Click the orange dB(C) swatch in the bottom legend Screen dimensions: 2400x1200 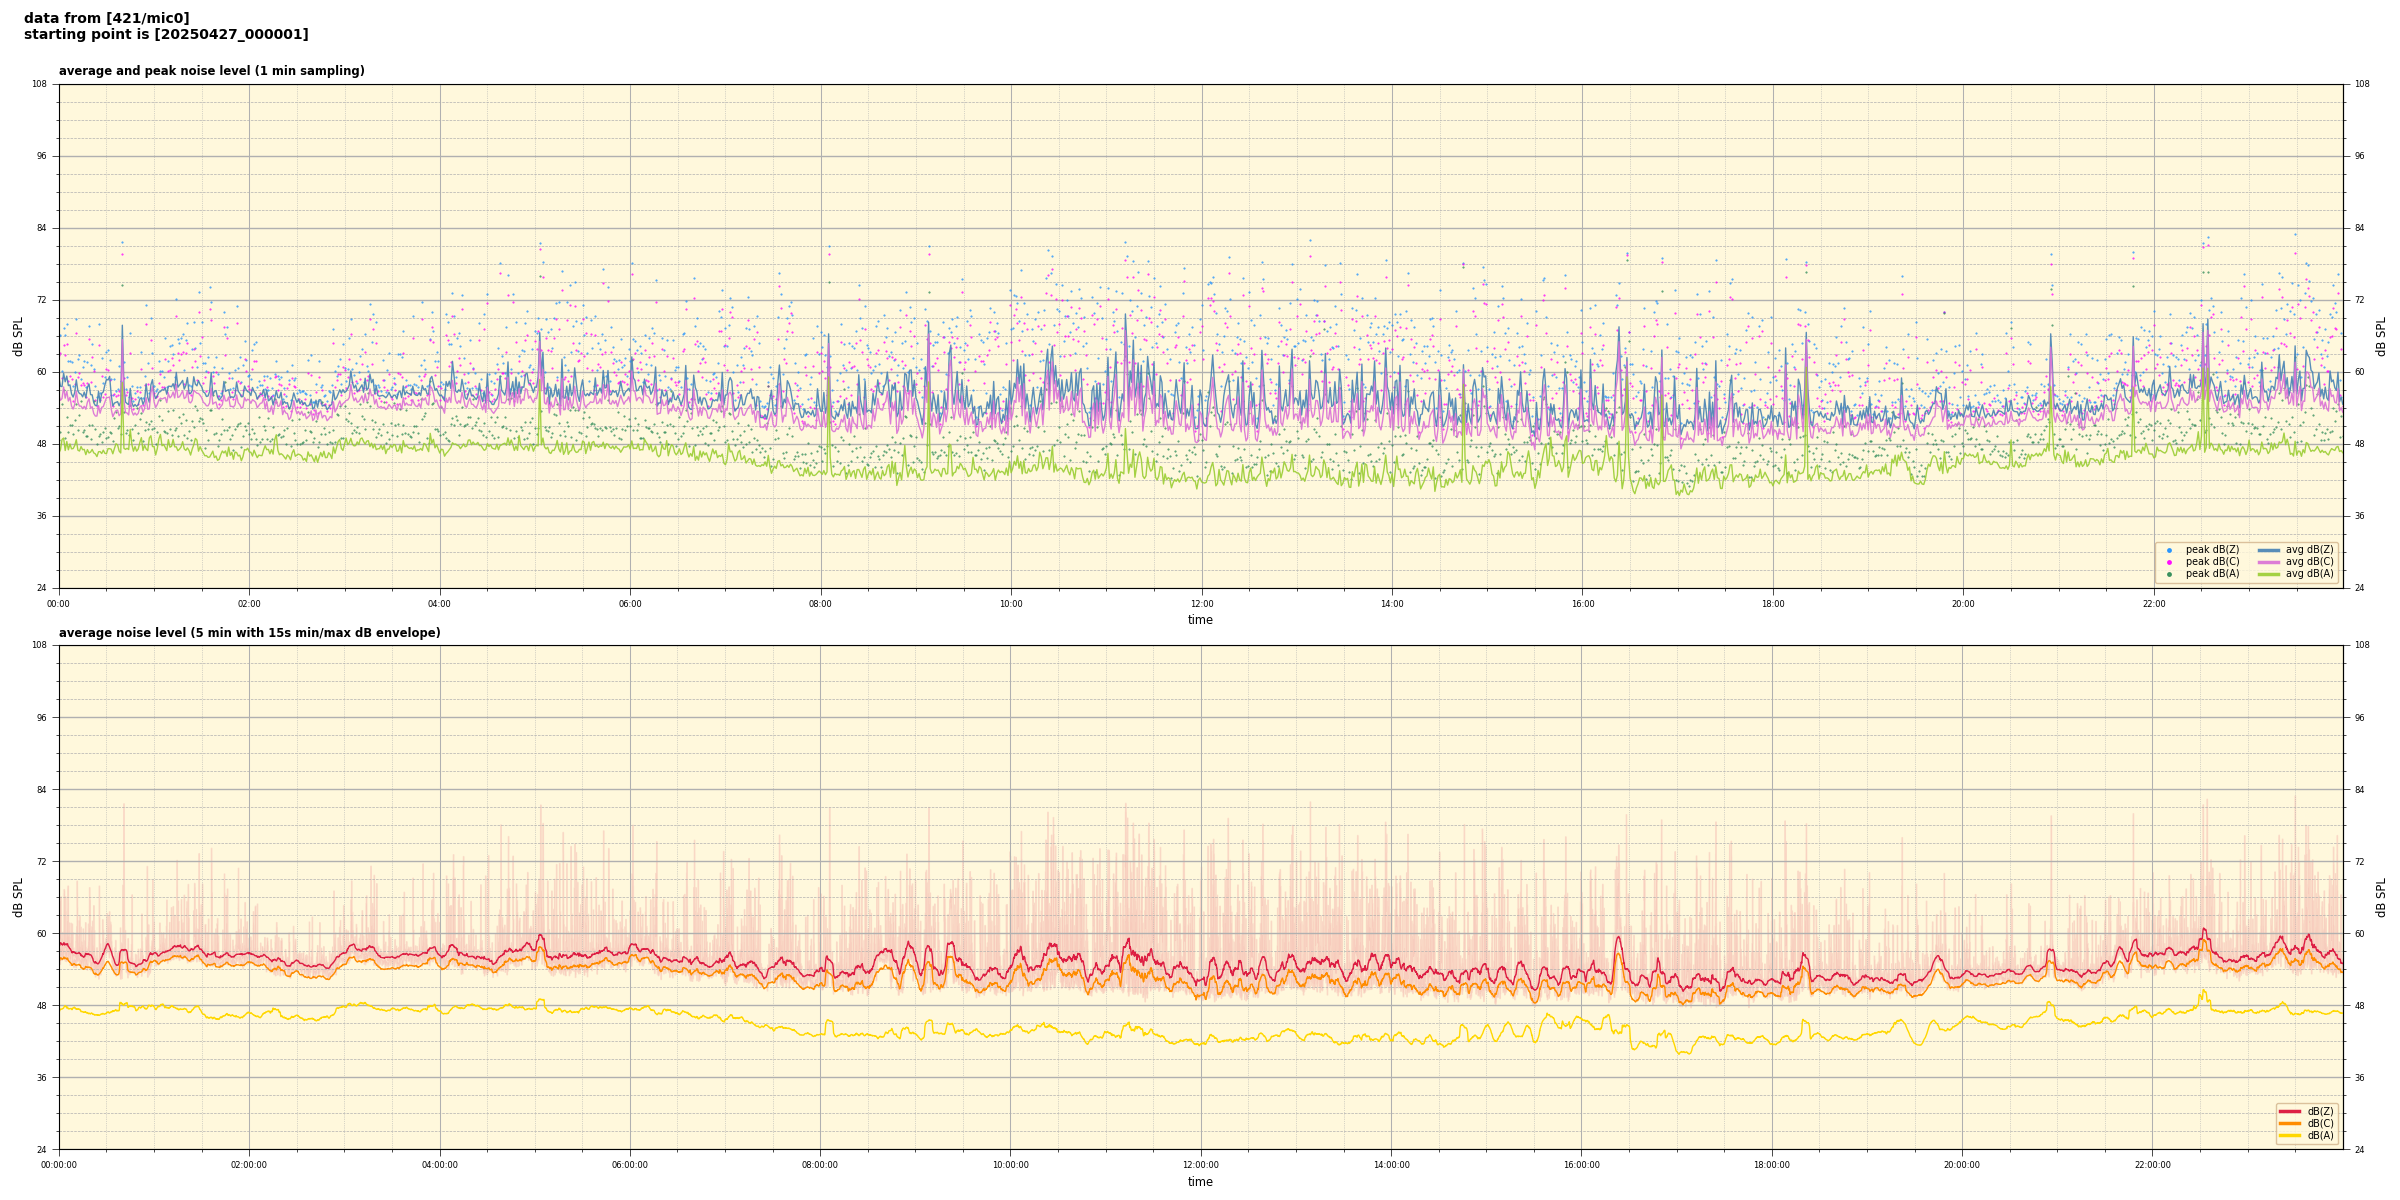click(x=2291, y=1123)
